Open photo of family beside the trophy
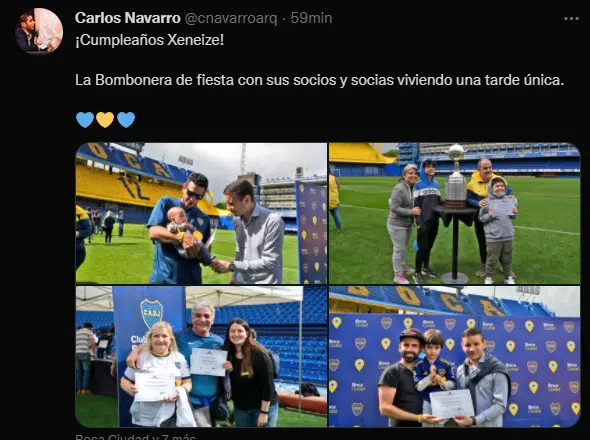Viewport: 590px width, 440px height. click(x=455, y=213)
